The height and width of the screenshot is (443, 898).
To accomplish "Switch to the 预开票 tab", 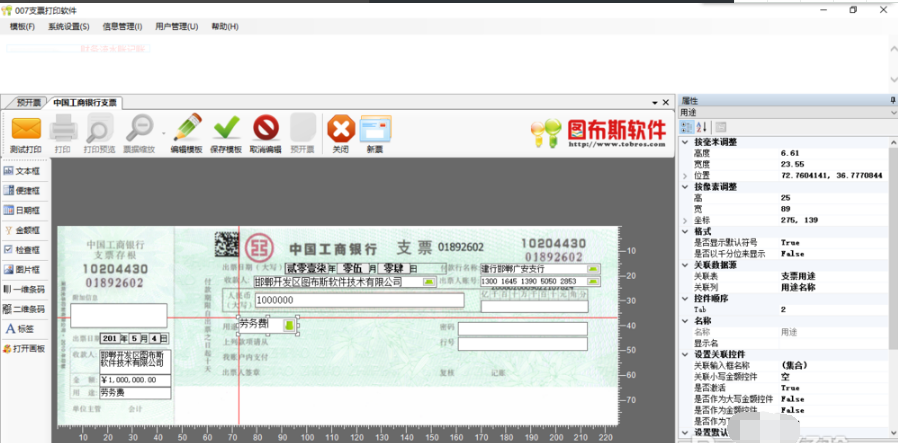I will 28,103.
